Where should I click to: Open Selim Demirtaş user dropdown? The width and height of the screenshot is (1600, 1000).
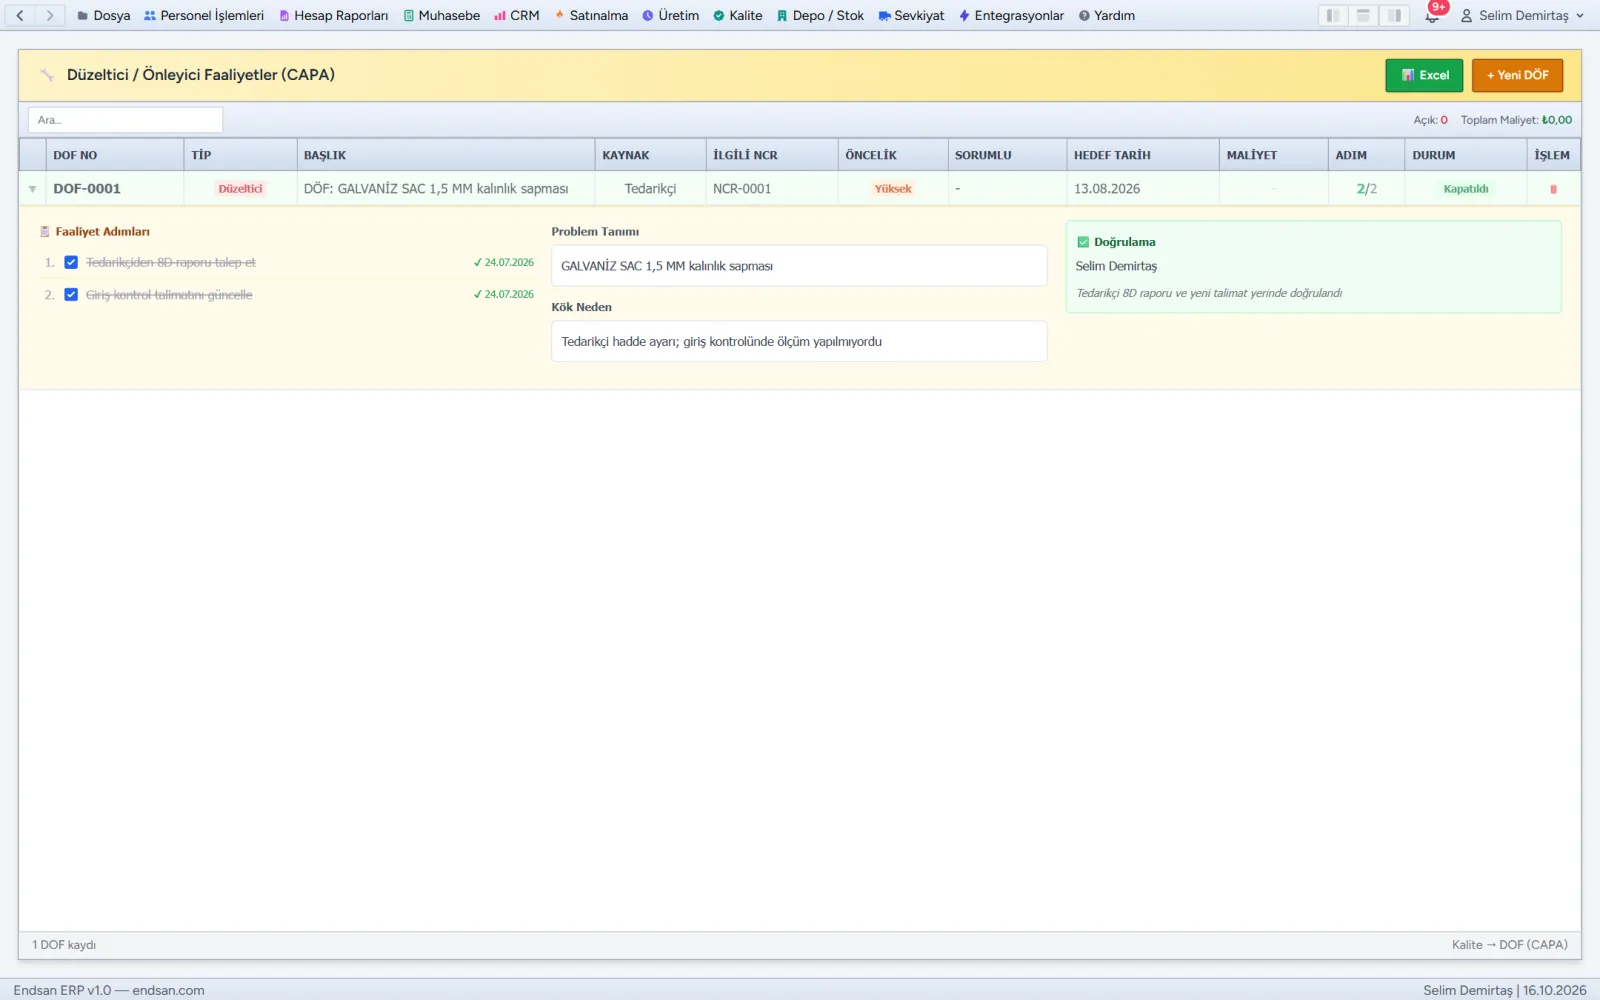point(1522,15)
